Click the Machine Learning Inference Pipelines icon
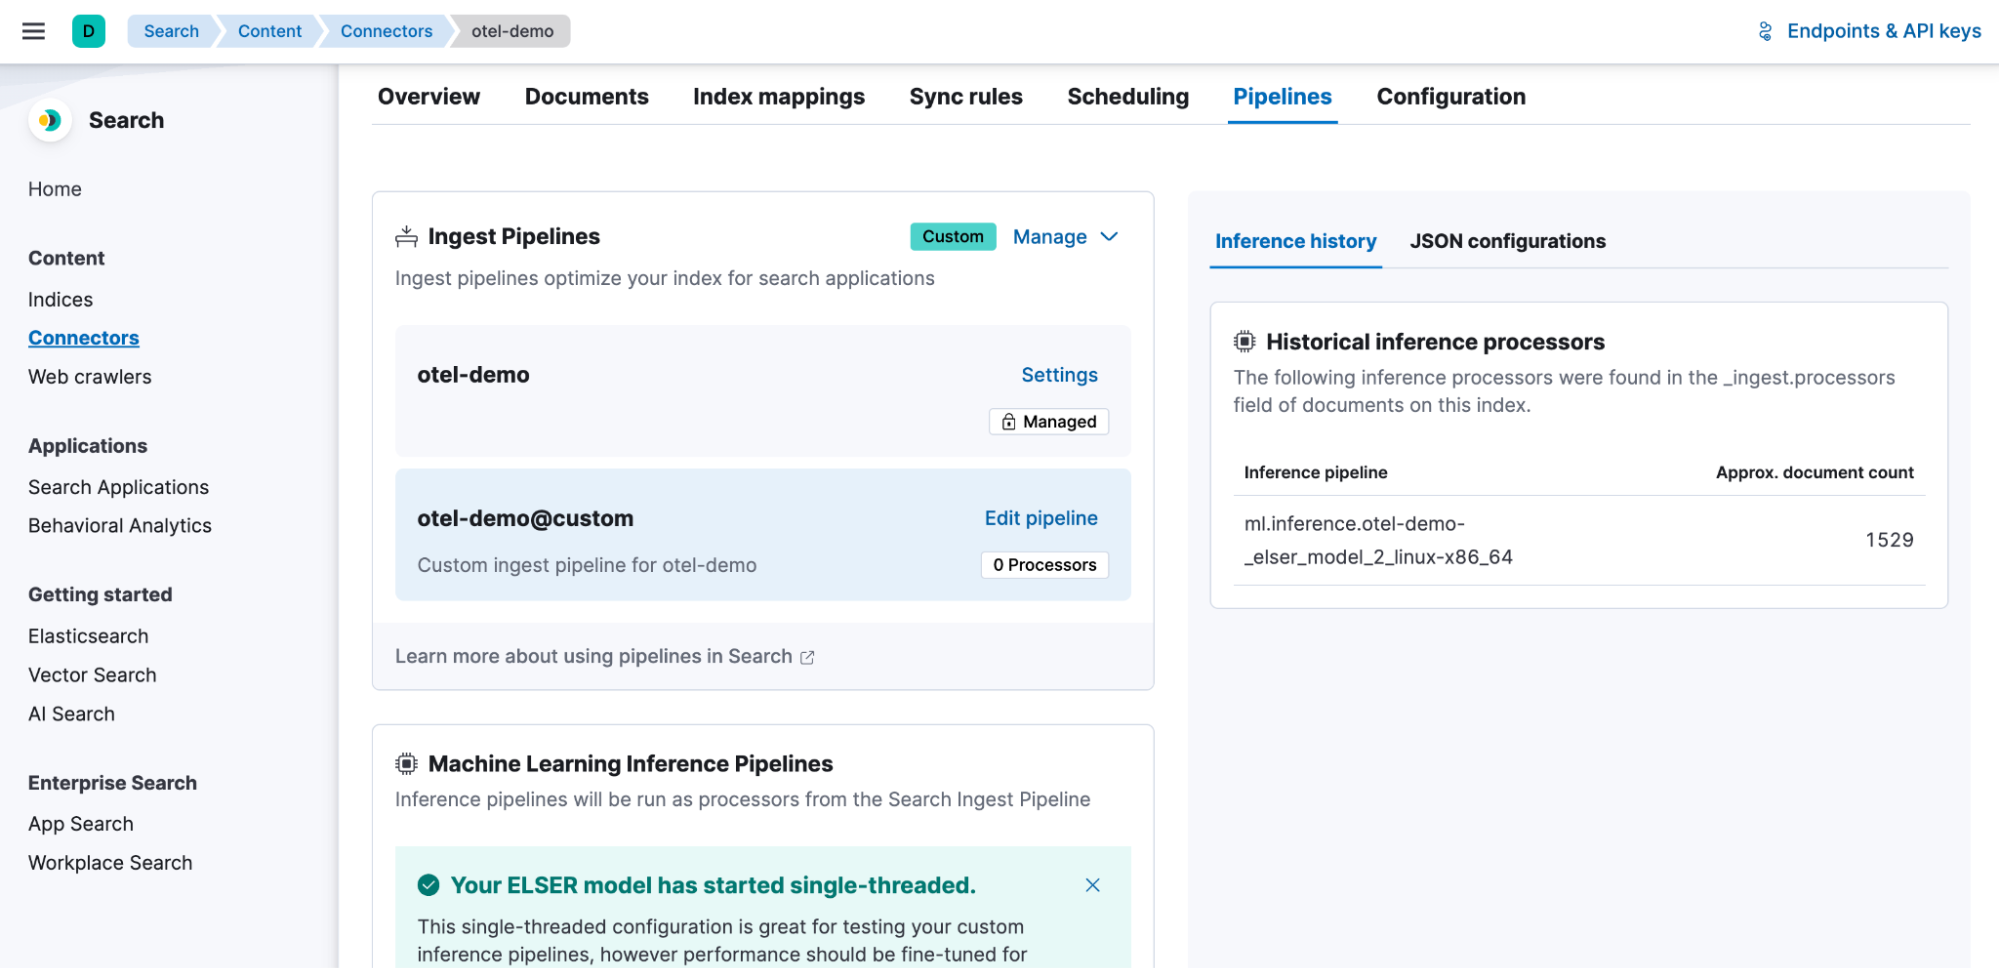This screenshot has height=969, width=1999. 406,764
